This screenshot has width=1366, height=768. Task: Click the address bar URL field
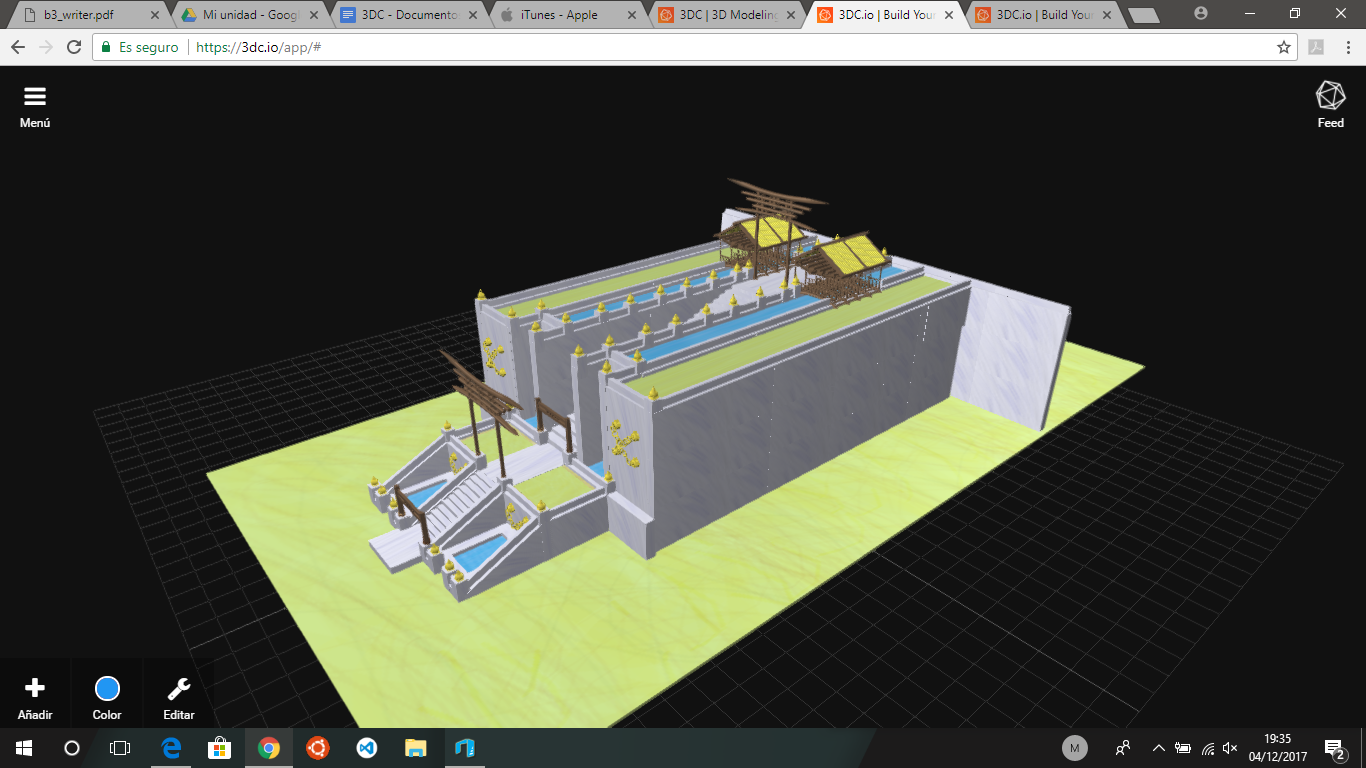pos(700,47)
